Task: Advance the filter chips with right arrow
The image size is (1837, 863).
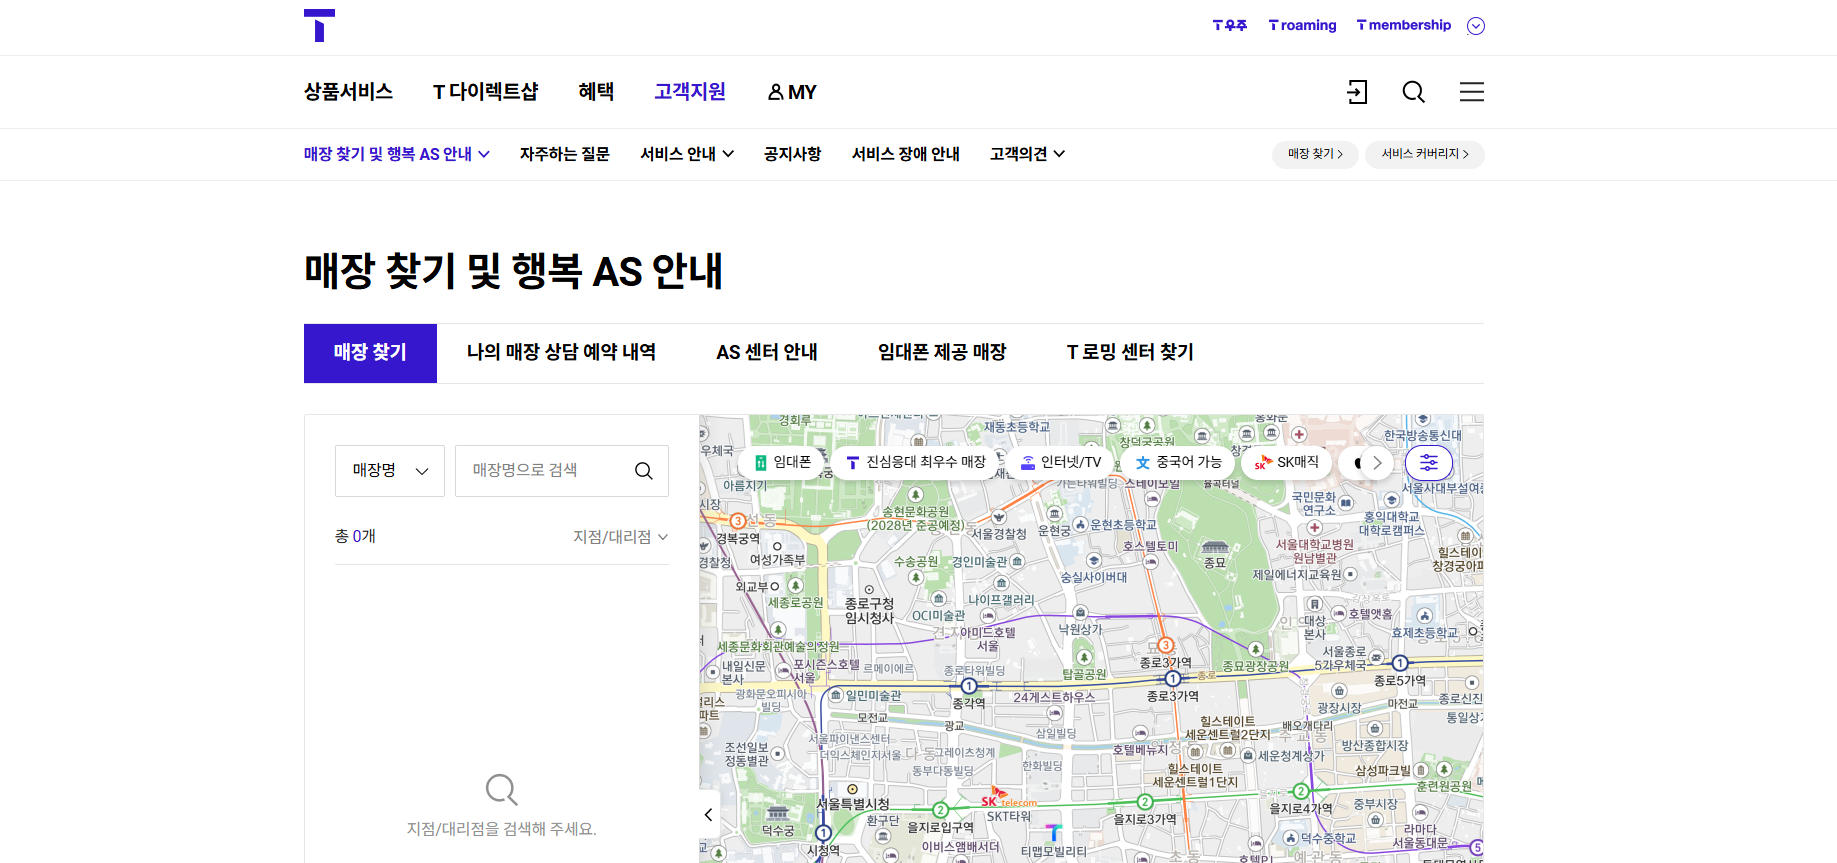Action: click(1377, 463)
